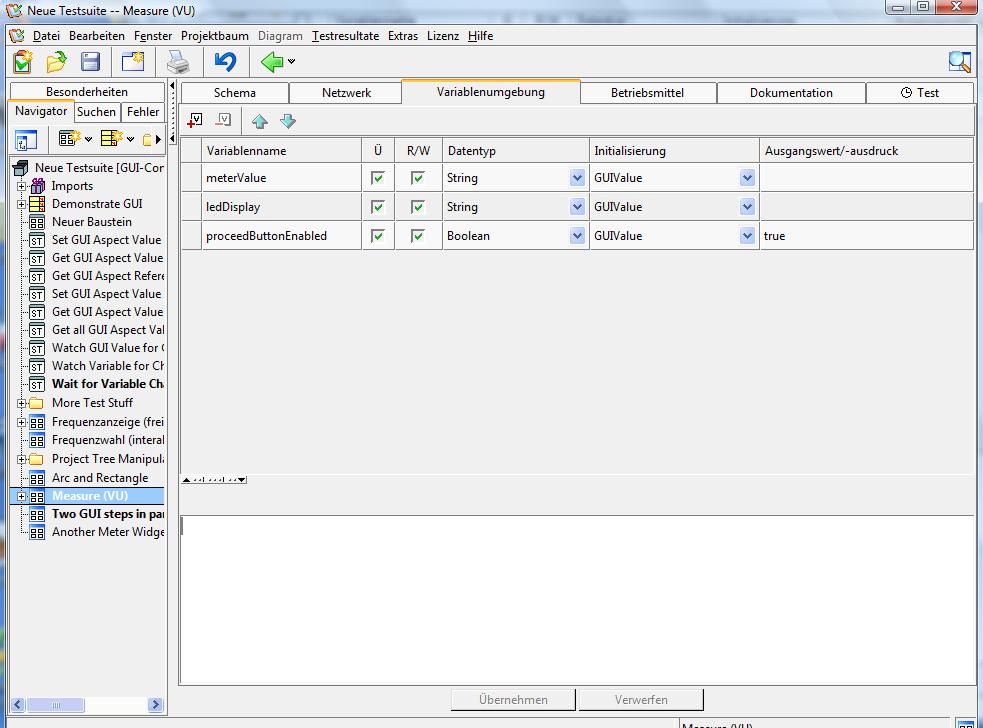Select Arc and Rectangle in the tree

point(99,478)
